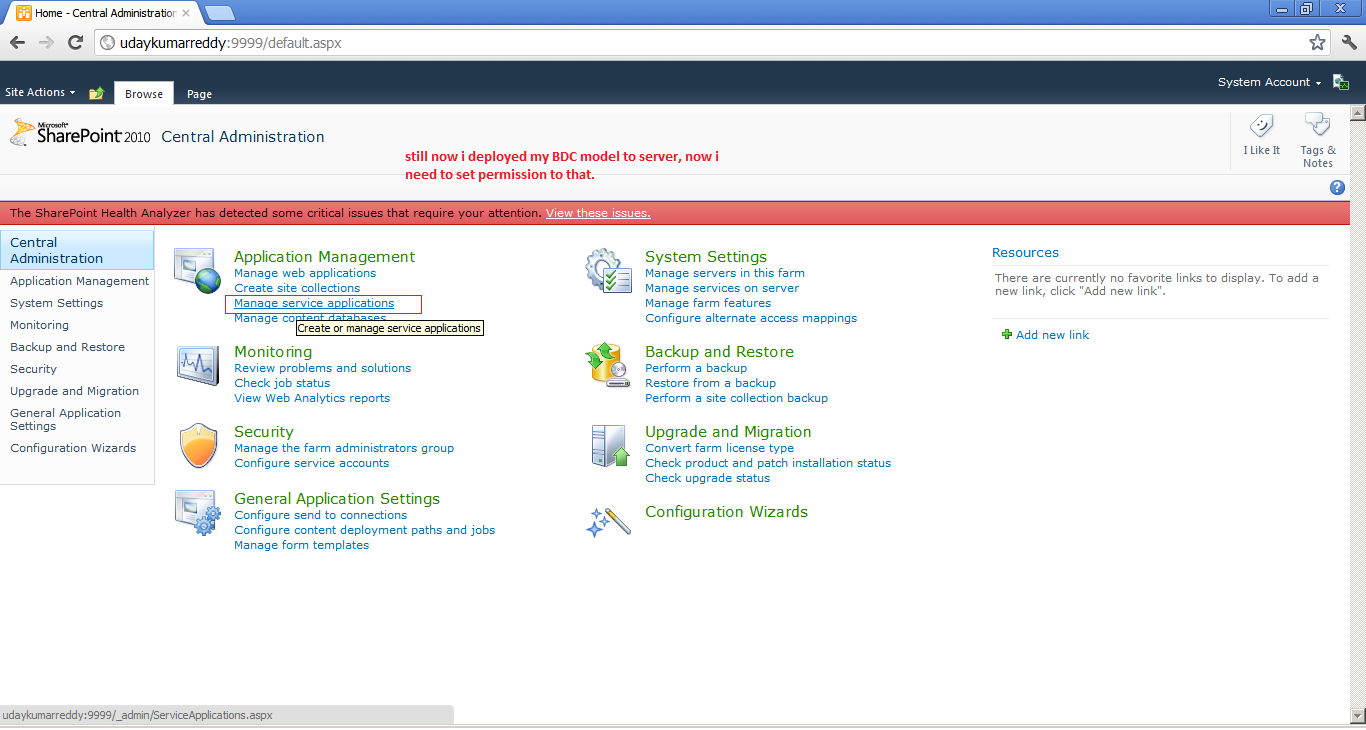
Task: Open Create site collections link
Action: tap(297, 288)
